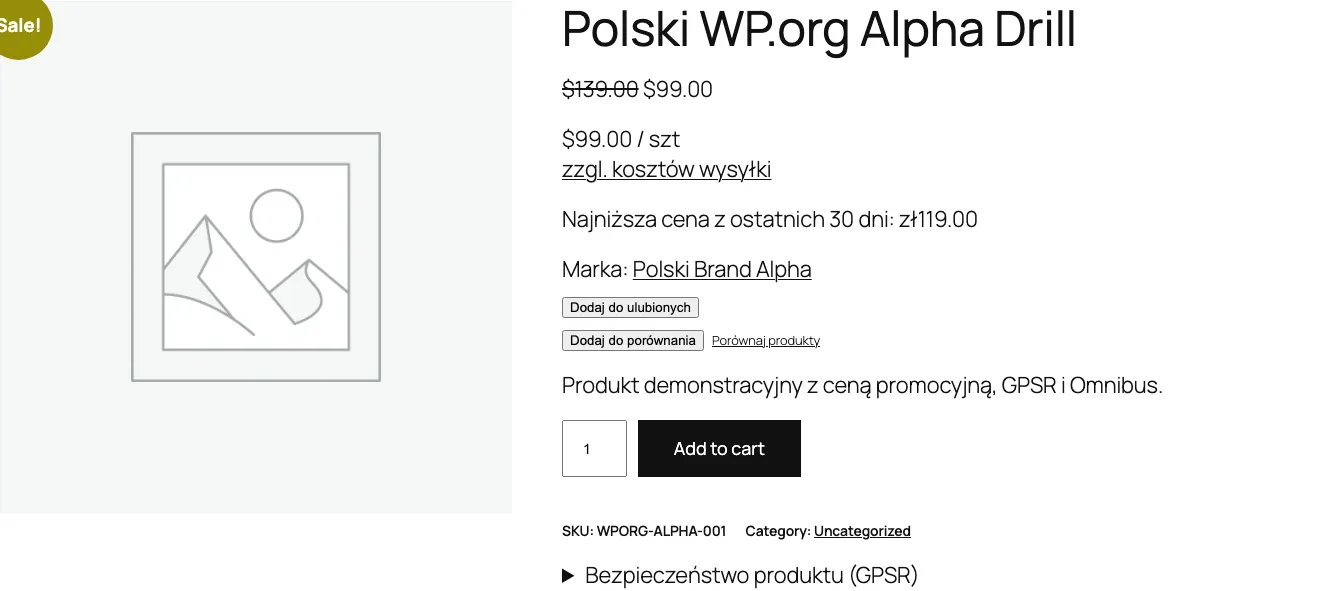Click the Sale! badge
Image resolution: width=1340 pixels, height=591 pixels.
(x=18, y=24)
